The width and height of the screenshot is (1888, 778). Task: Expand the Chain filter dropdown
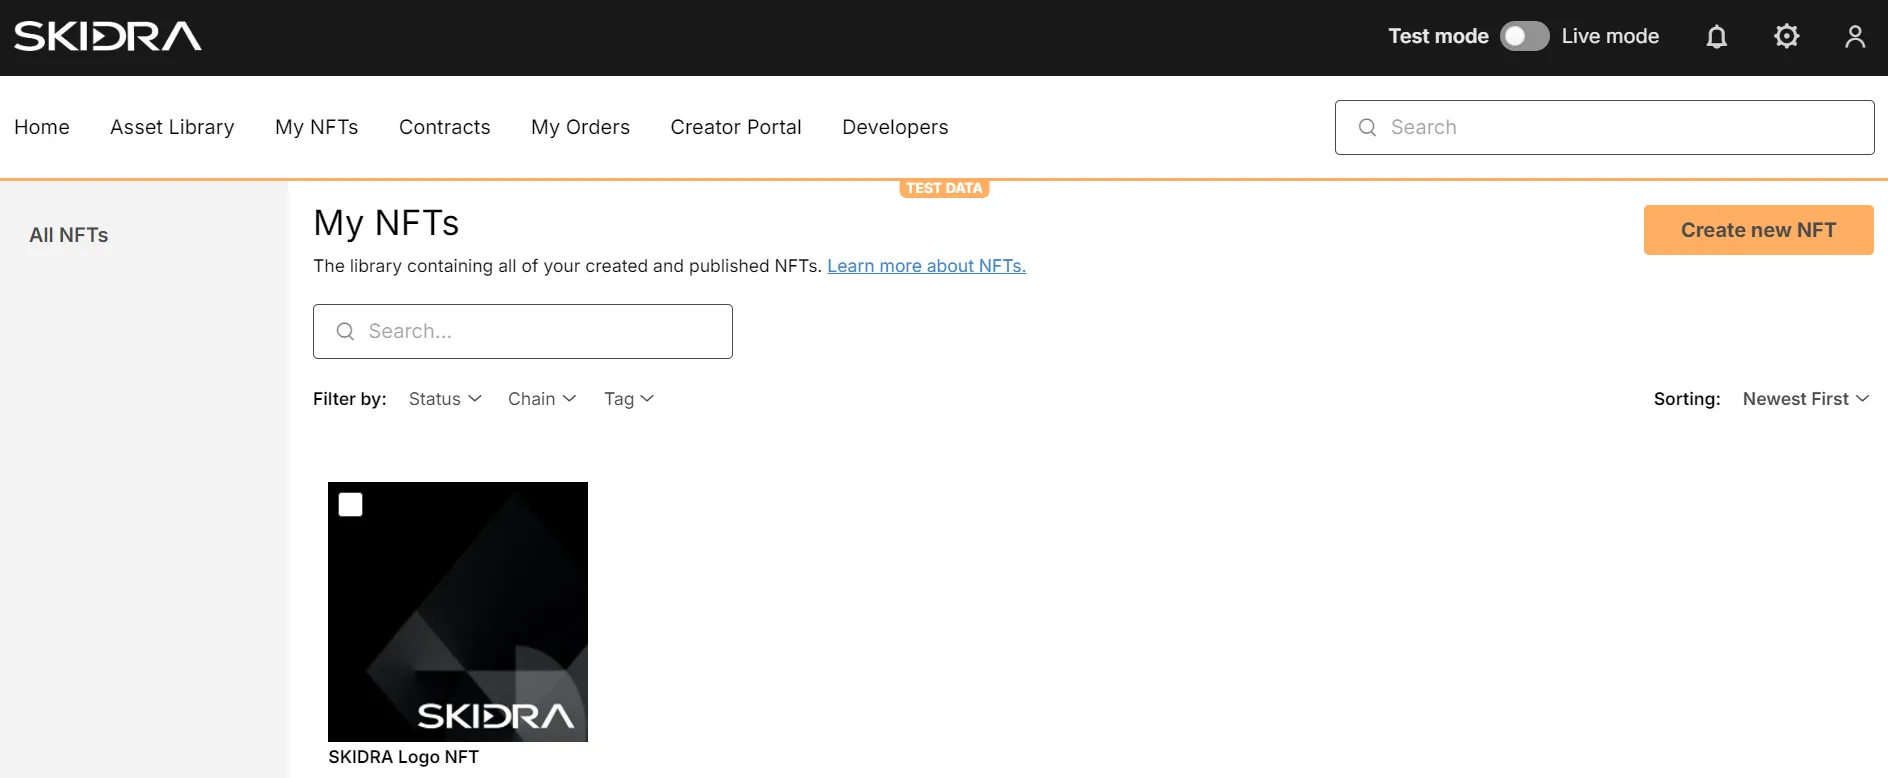pyautogui.click(x=542, y=399)
